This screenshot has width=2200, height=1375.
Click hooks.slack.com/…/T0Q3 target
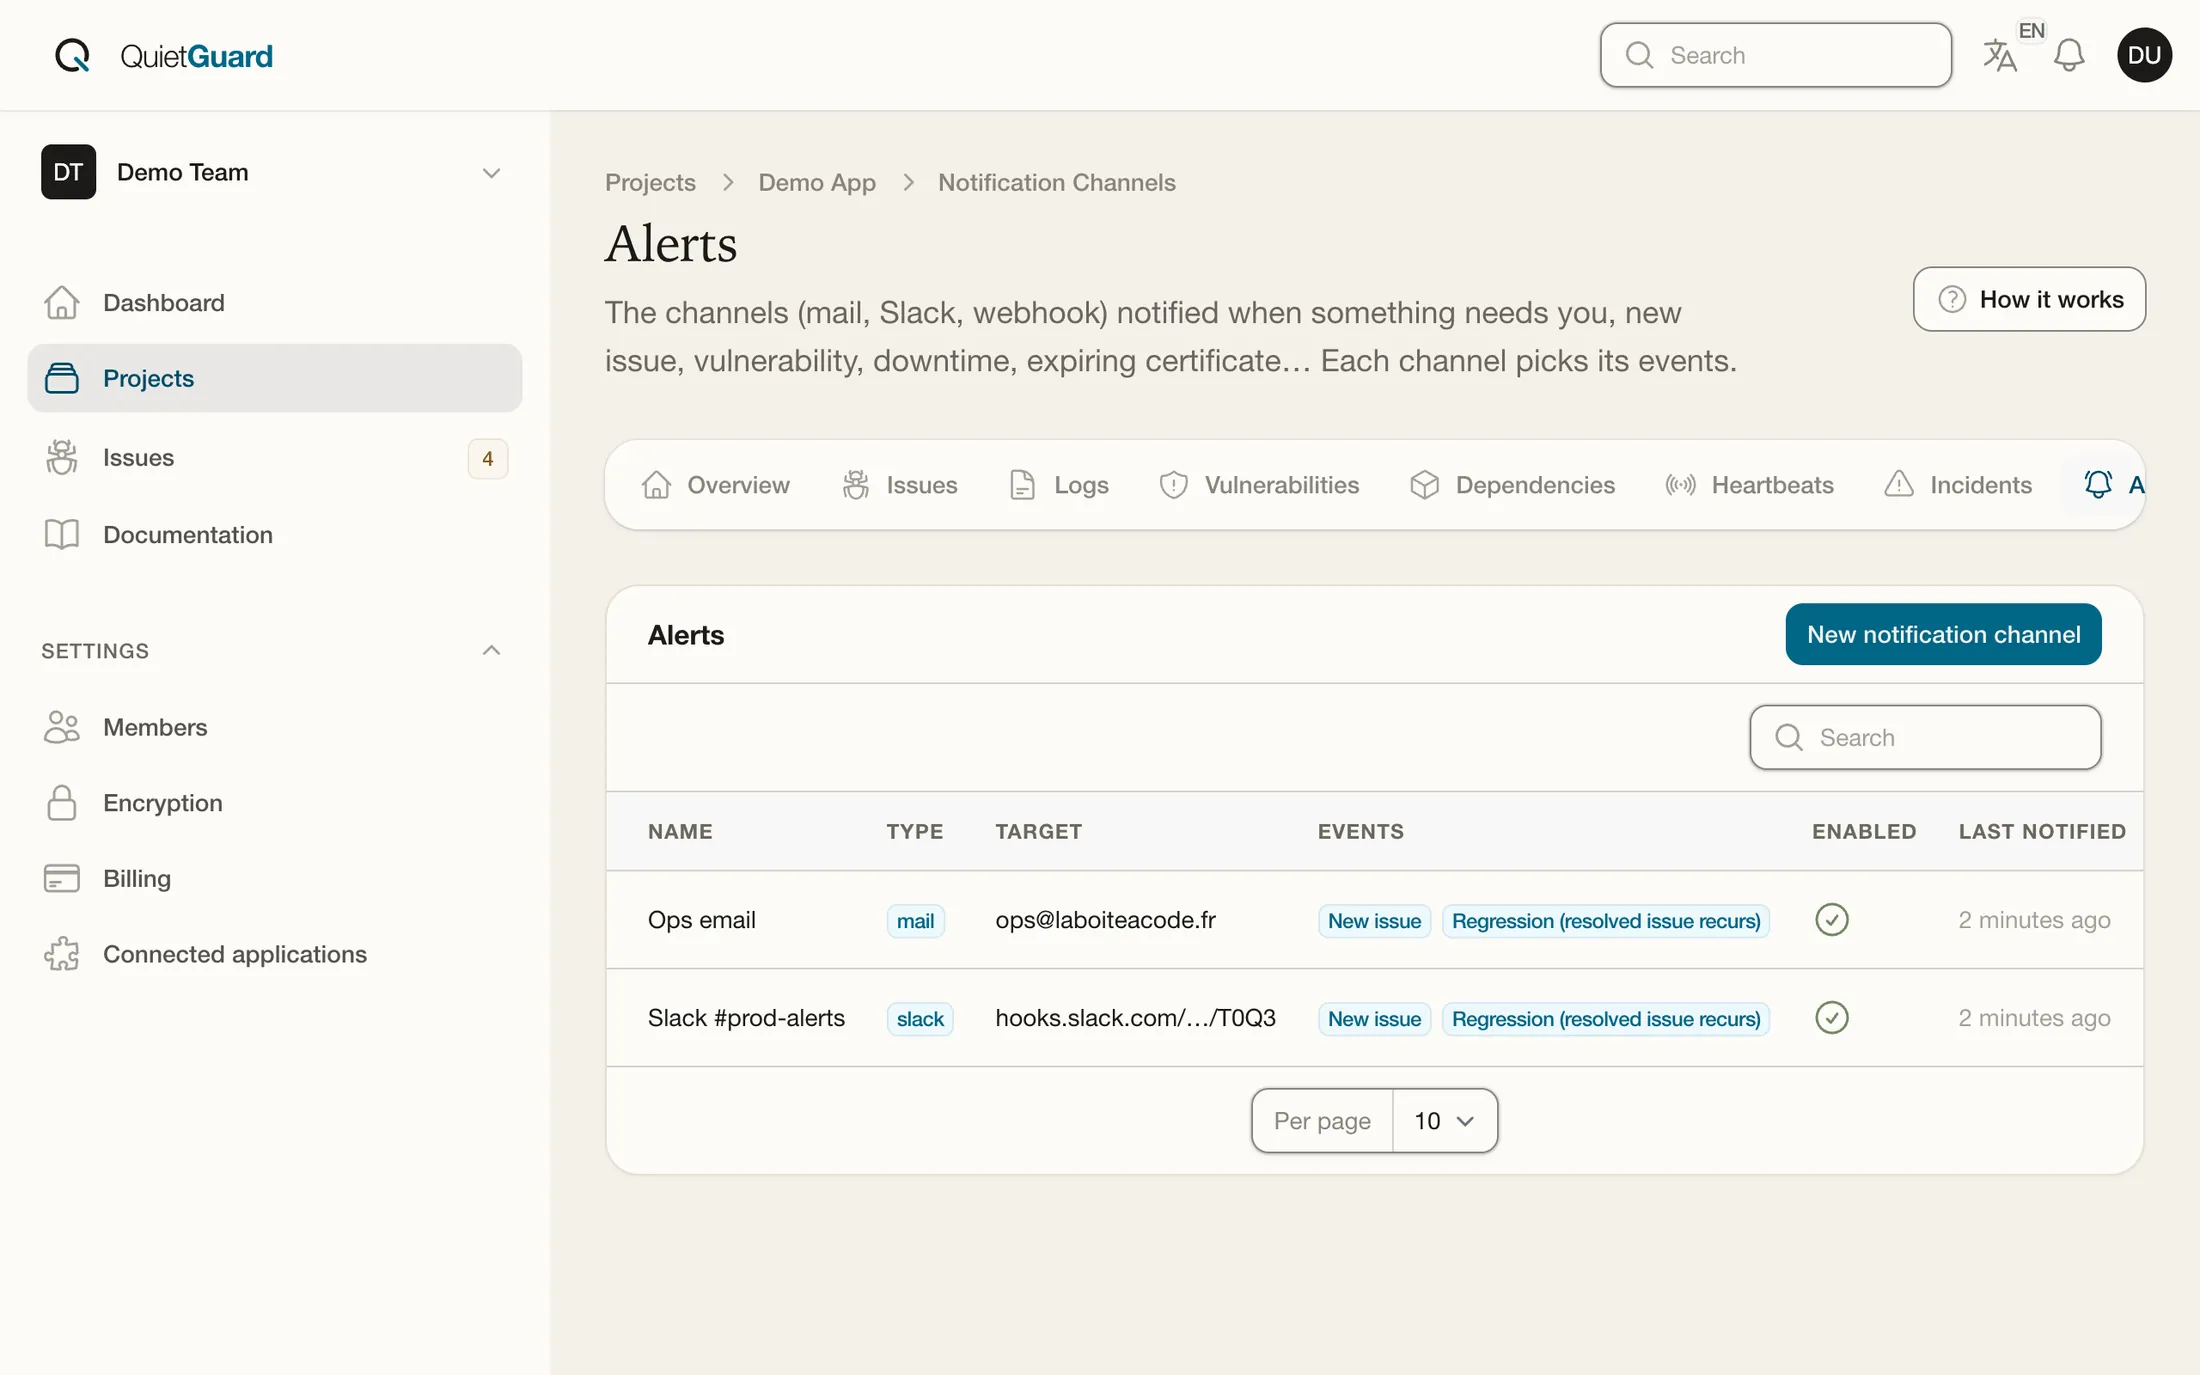pos(1135,1017)
